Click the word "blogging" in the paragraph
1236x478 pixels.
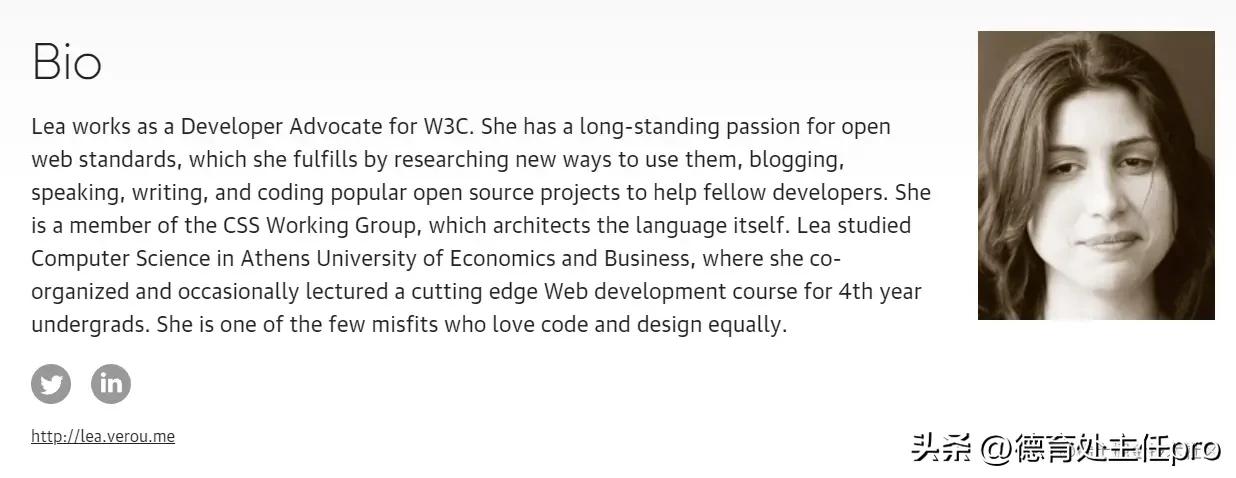[x=798, y=160]
